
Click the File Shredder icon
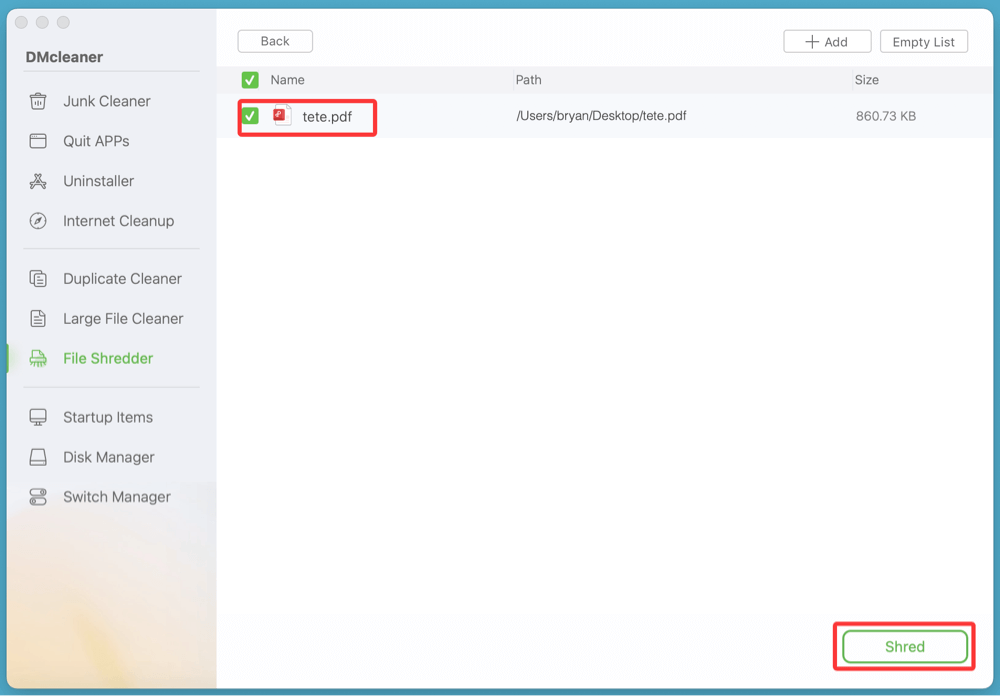pos(38,358)
